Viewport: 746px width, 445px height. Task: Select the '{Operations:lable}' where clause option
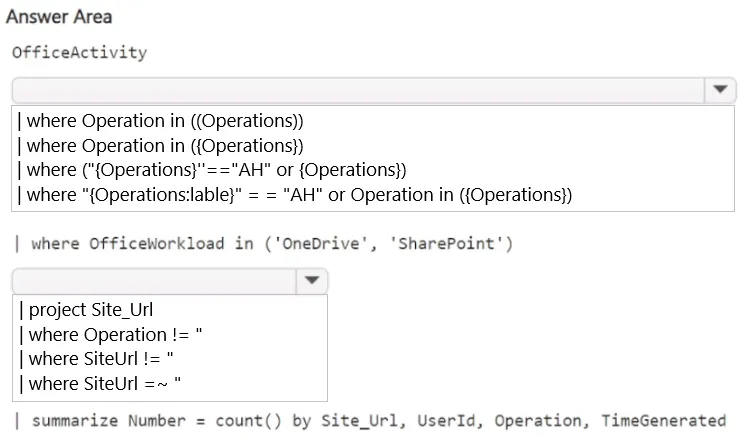[294, 195]
